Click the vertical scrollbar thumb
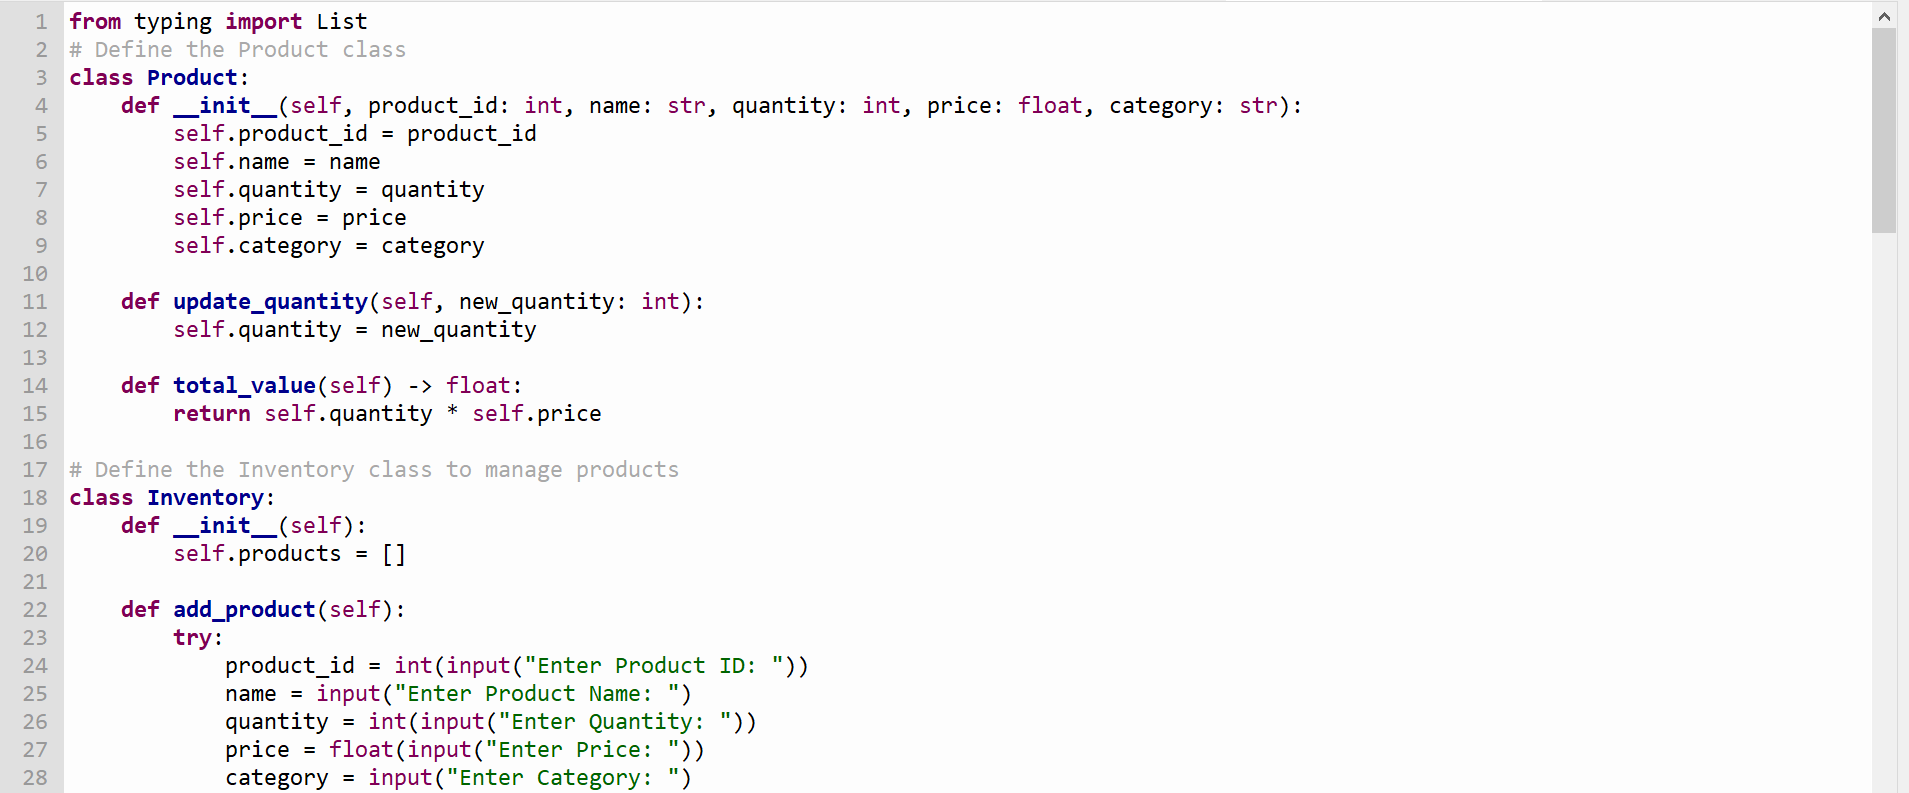The image size is (1909, 793). 1884,130
